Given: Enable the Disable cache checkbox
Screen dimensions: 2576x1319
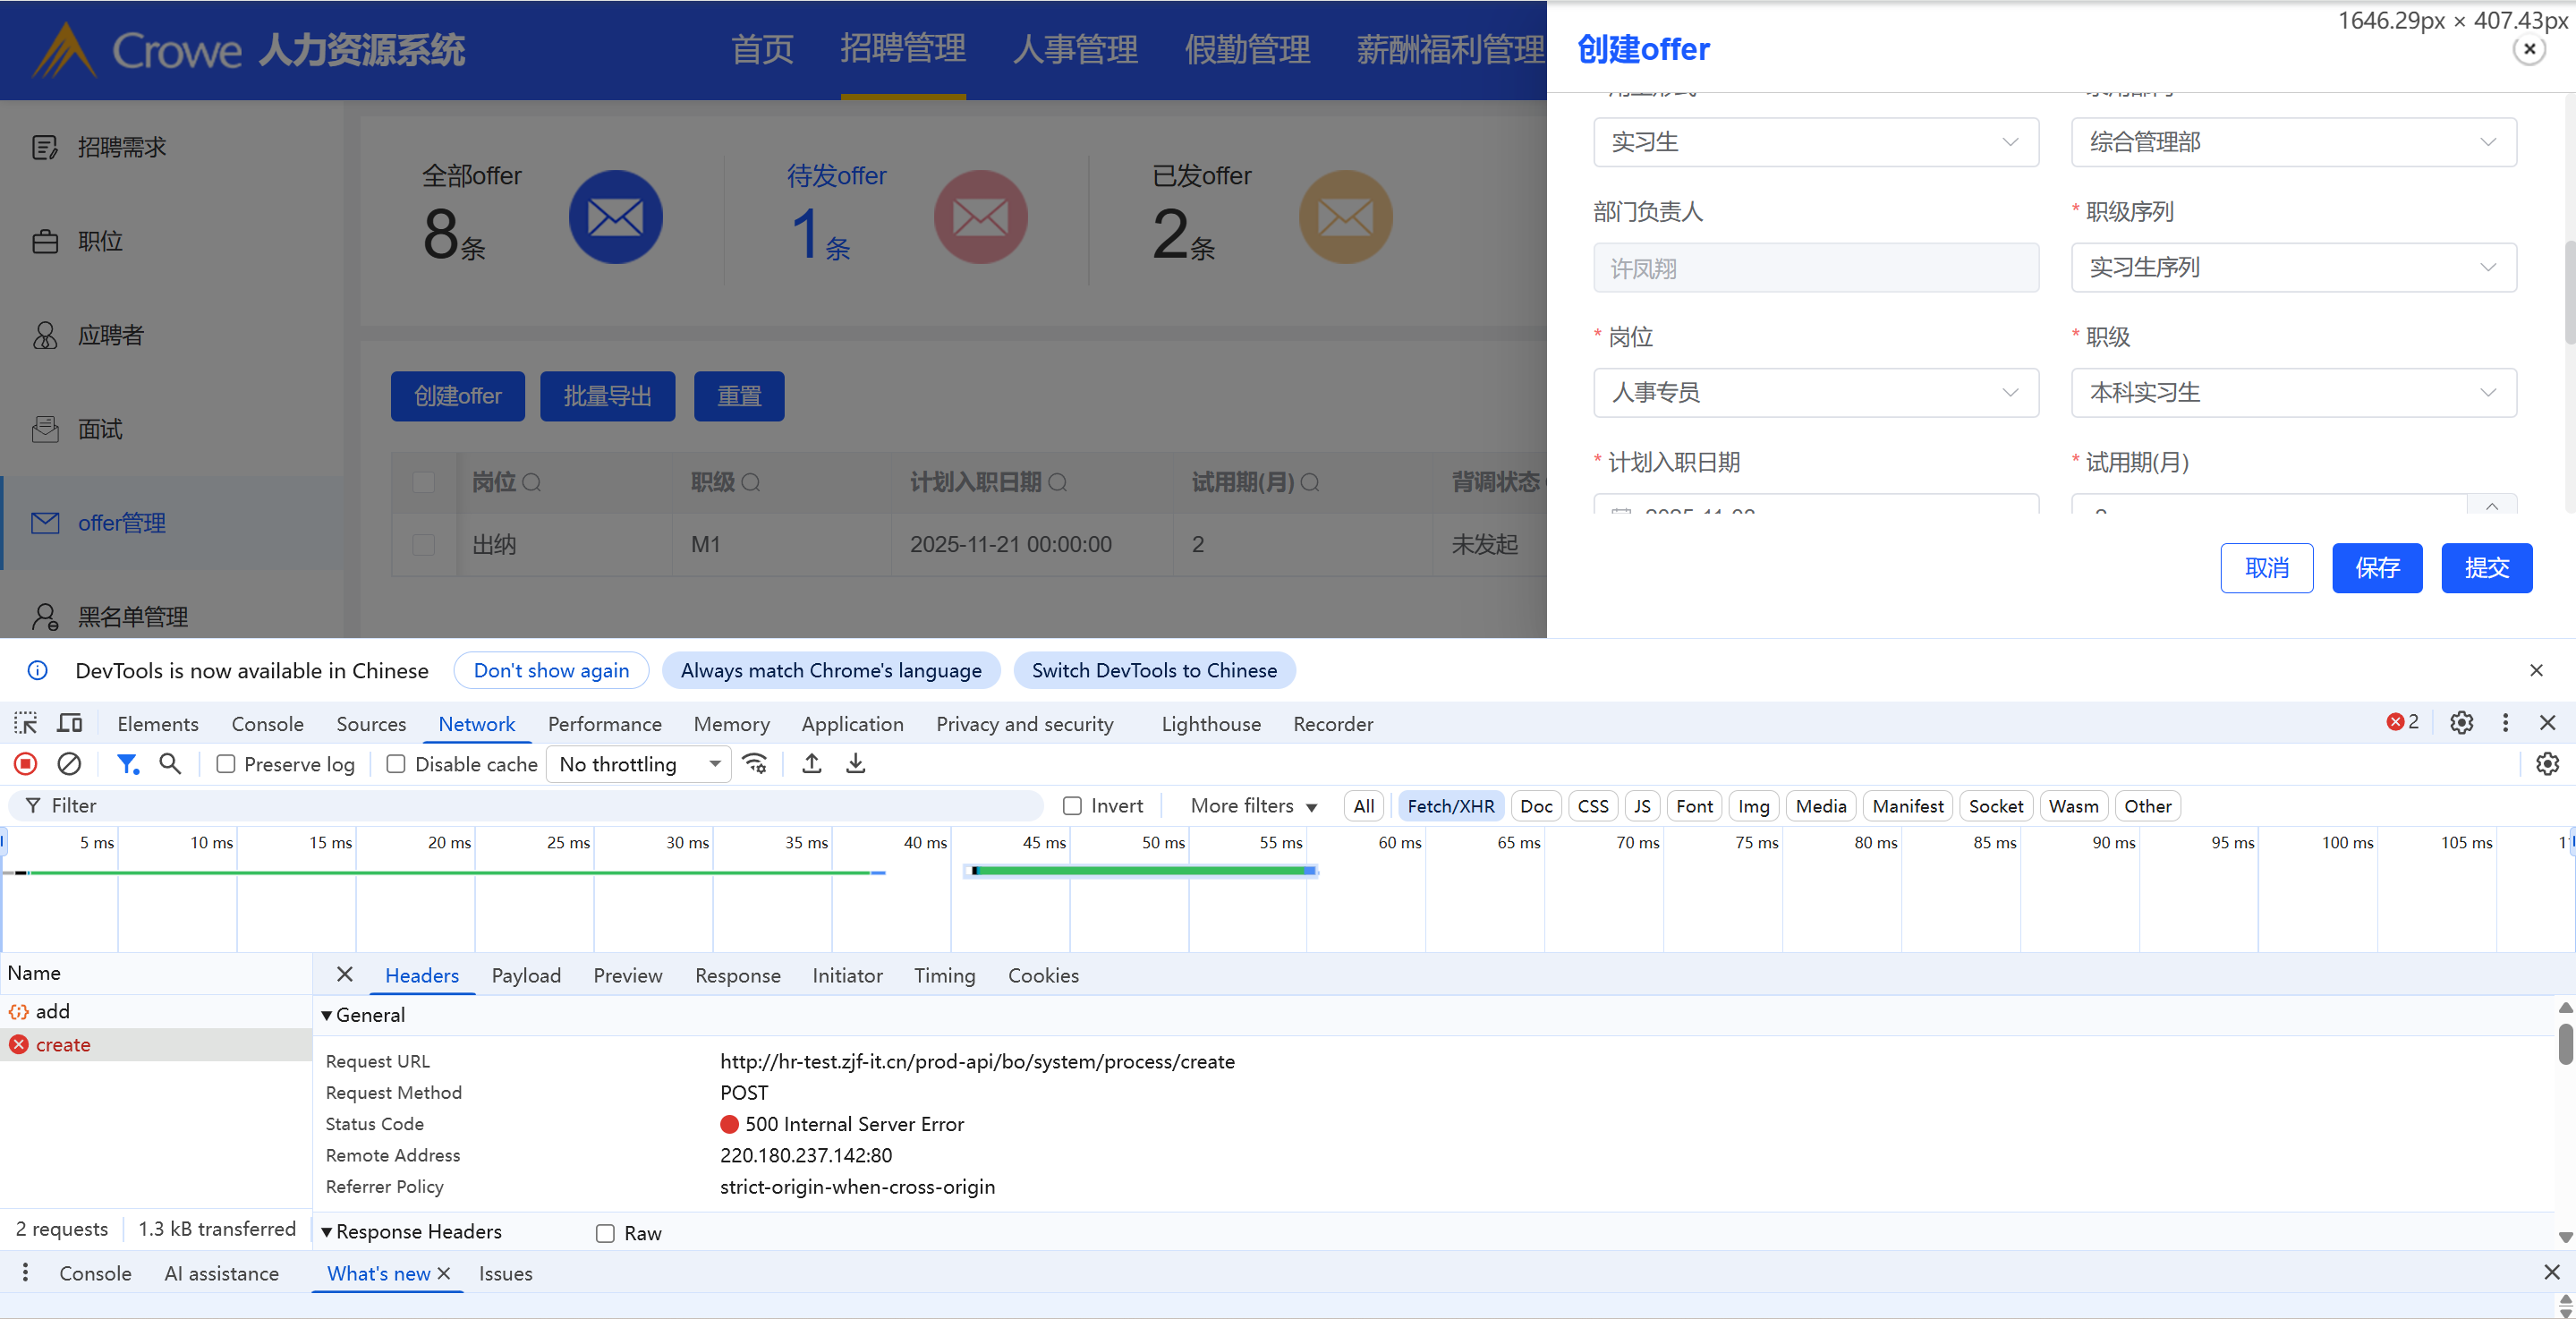Looking at the screenshot, I should [x=396, y=764].
